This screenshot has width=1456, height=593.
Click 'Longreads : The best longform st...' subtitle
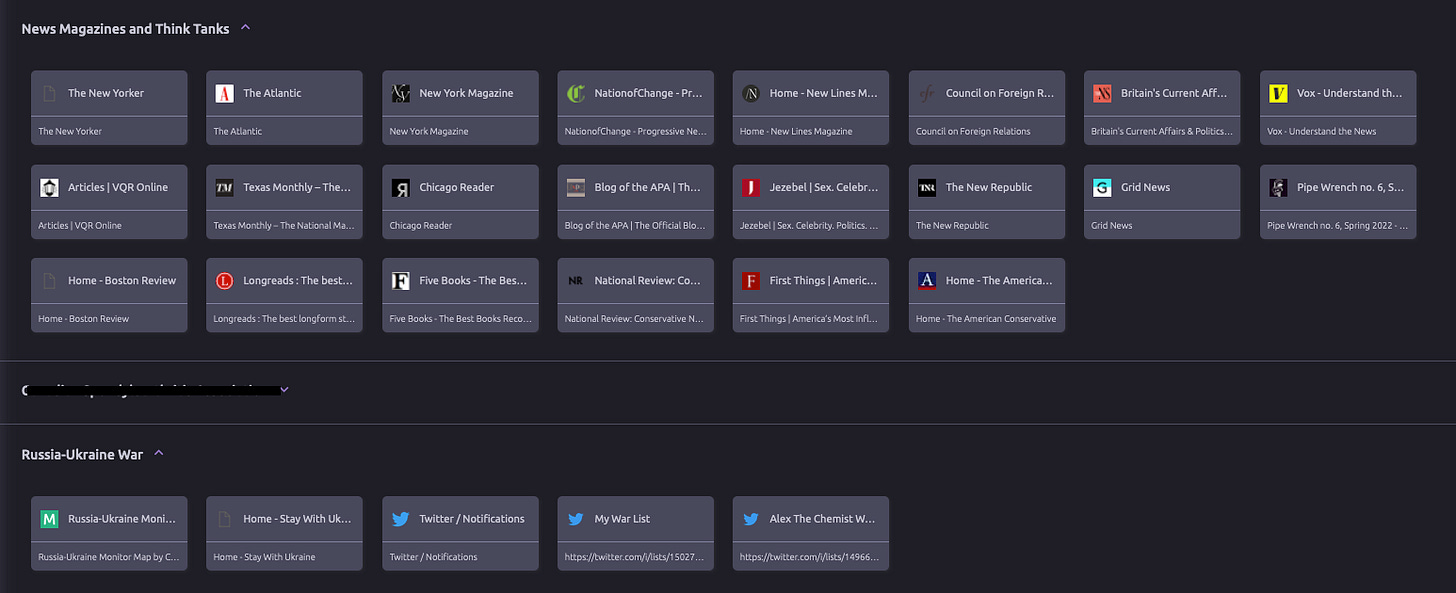point(284,319)
